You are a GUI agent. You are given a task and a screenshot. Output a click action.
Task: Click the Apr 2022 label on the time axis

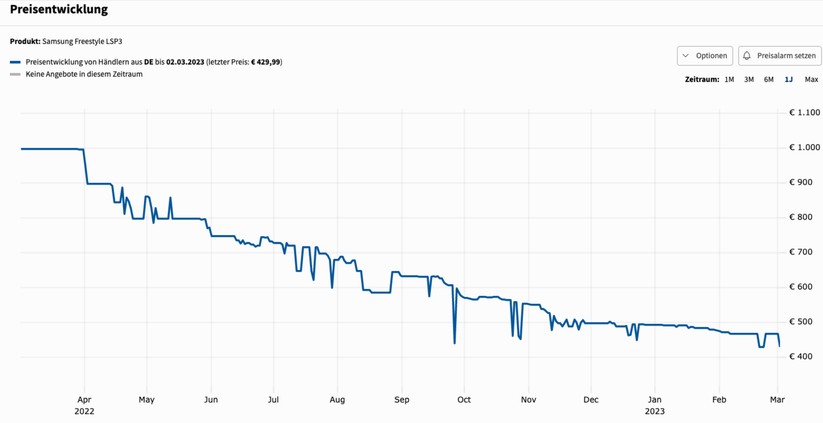[84, 405]
